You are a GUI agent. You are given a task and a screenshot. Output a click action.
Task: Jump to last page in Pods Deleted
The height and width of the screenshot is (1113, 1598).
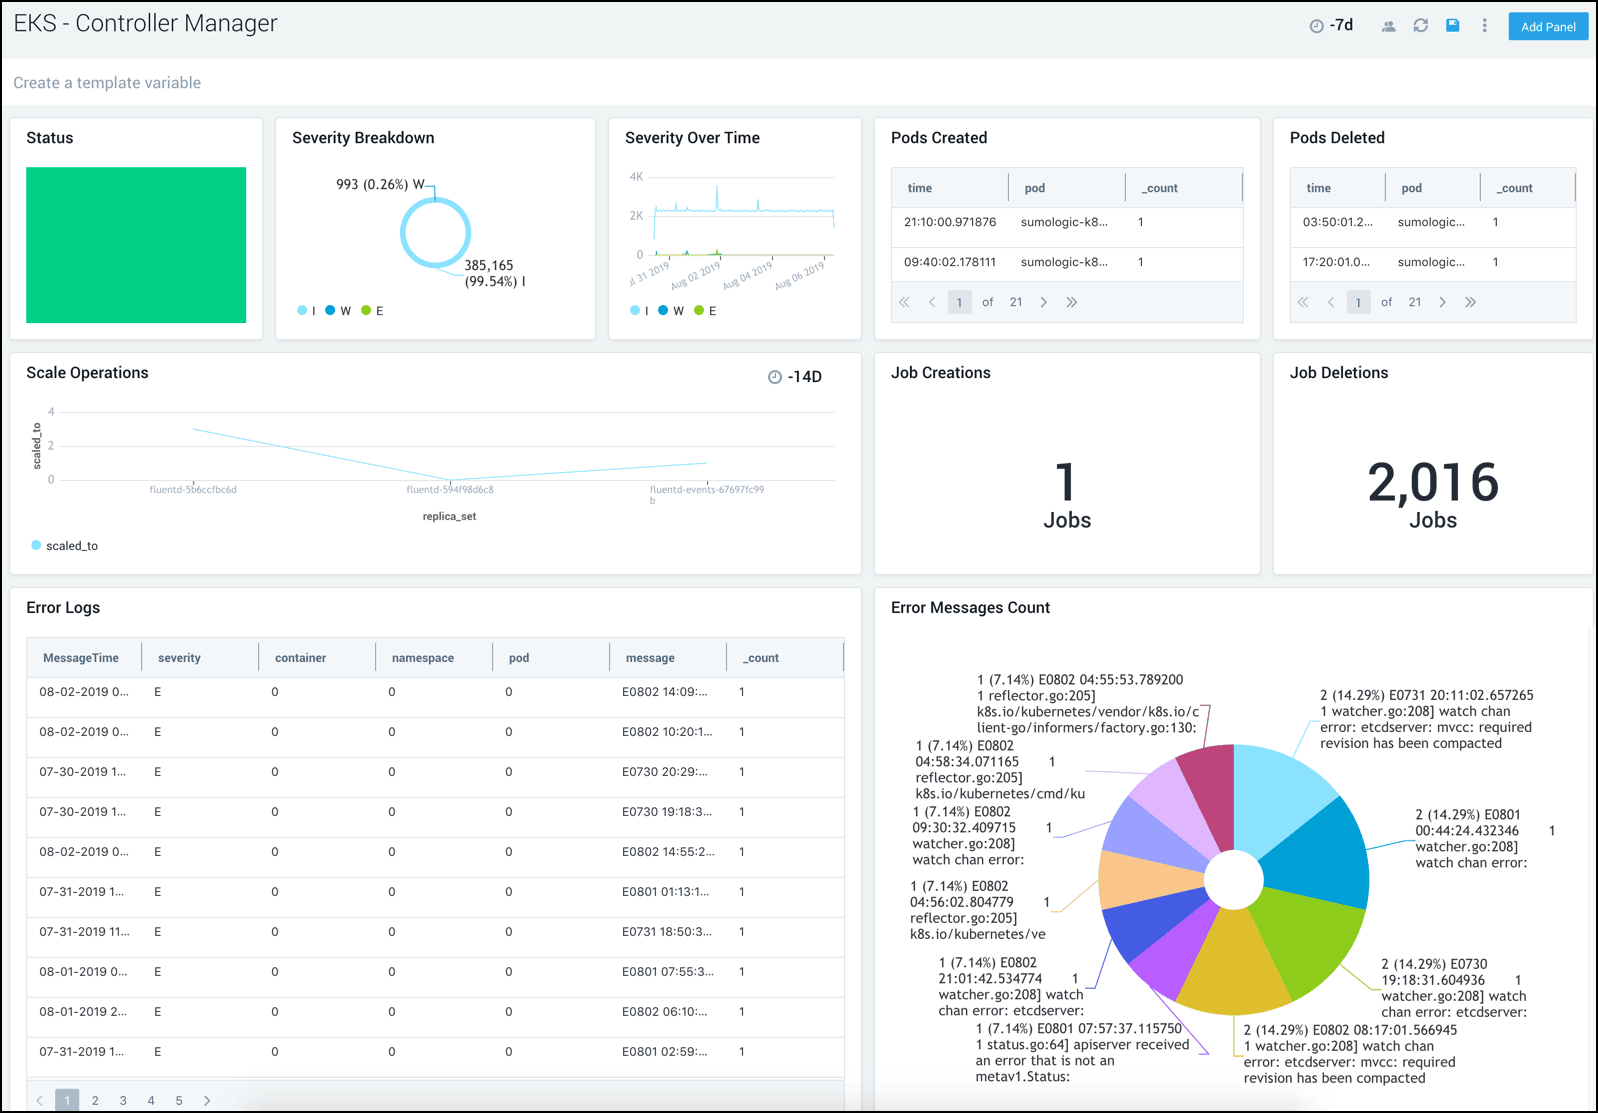(1470, 302)
